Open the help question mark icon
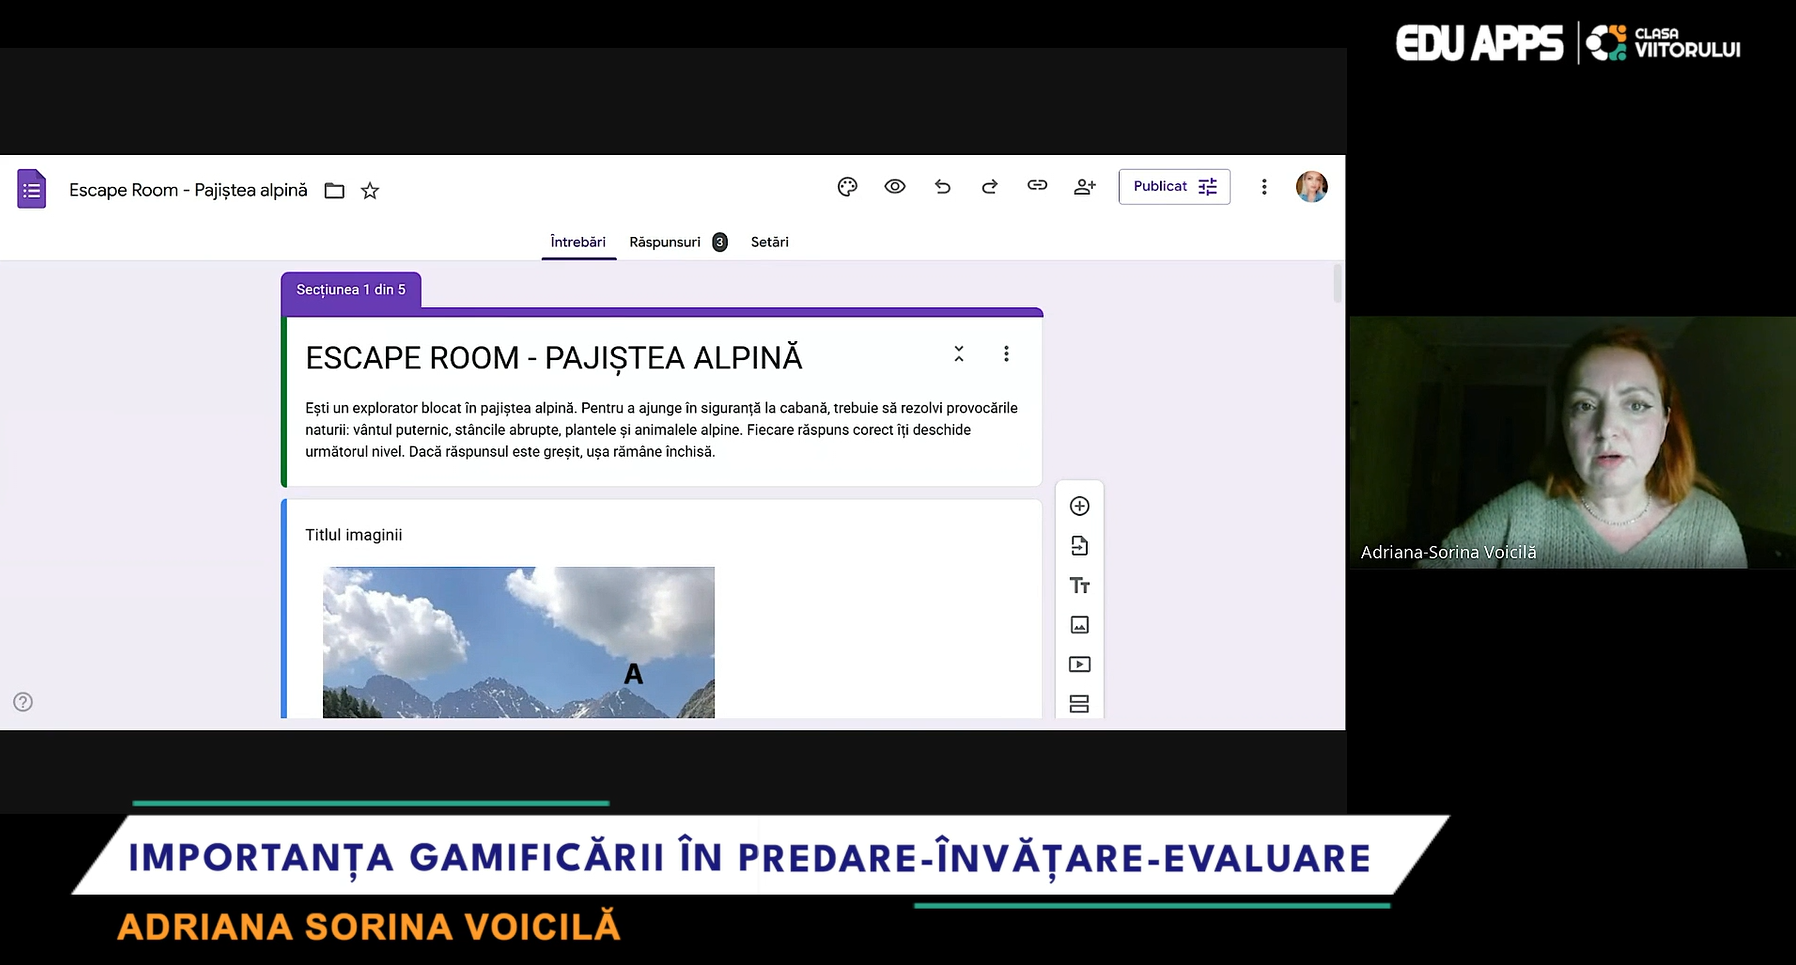Screen dimensions: 1796x965 (23, 702)
